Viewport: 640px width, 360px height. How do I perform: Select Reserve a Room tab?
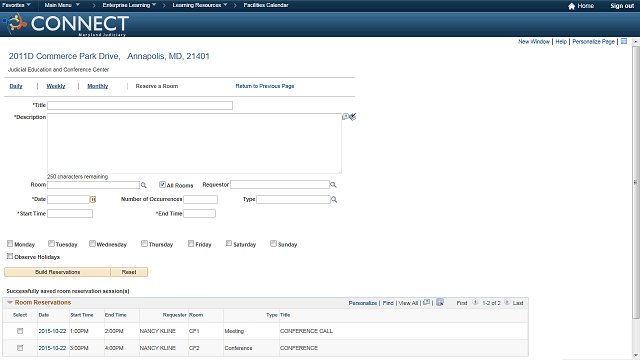click(x=157, y=86)
